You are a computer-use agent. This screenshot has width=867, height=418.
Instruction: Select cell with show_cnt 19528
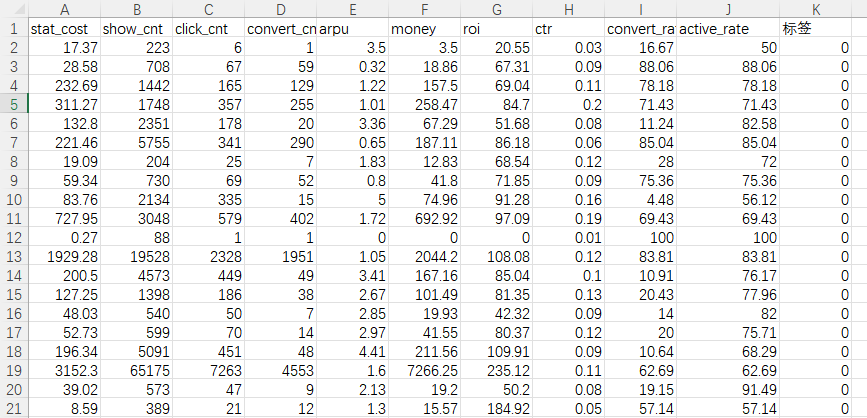(x=137, y=257)
